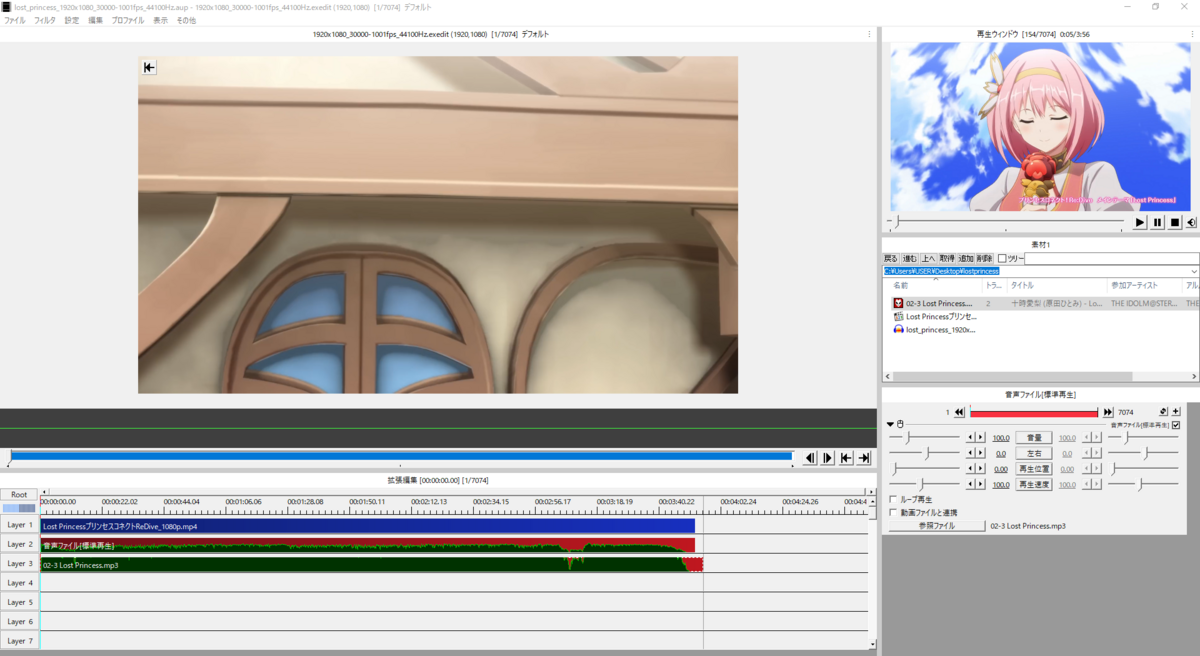This screenshot has height=656, width=1200.
Task: Toggle visibility of Layer 4
Action: pyautogui.click(x=19, y=583)
